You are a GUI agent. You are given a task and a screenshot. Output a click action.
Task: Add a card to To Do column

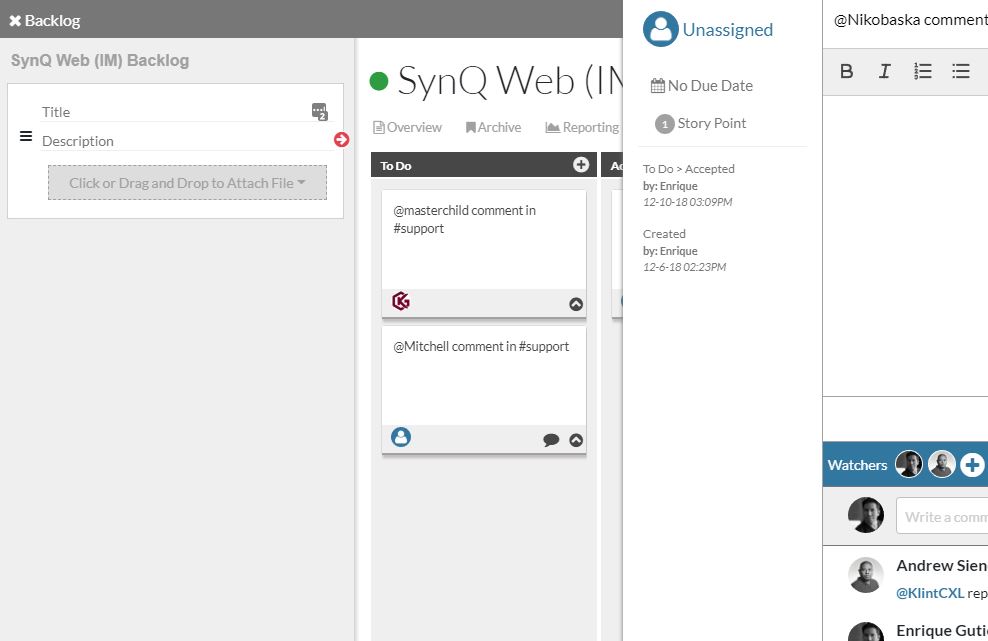tap(581, 165)
